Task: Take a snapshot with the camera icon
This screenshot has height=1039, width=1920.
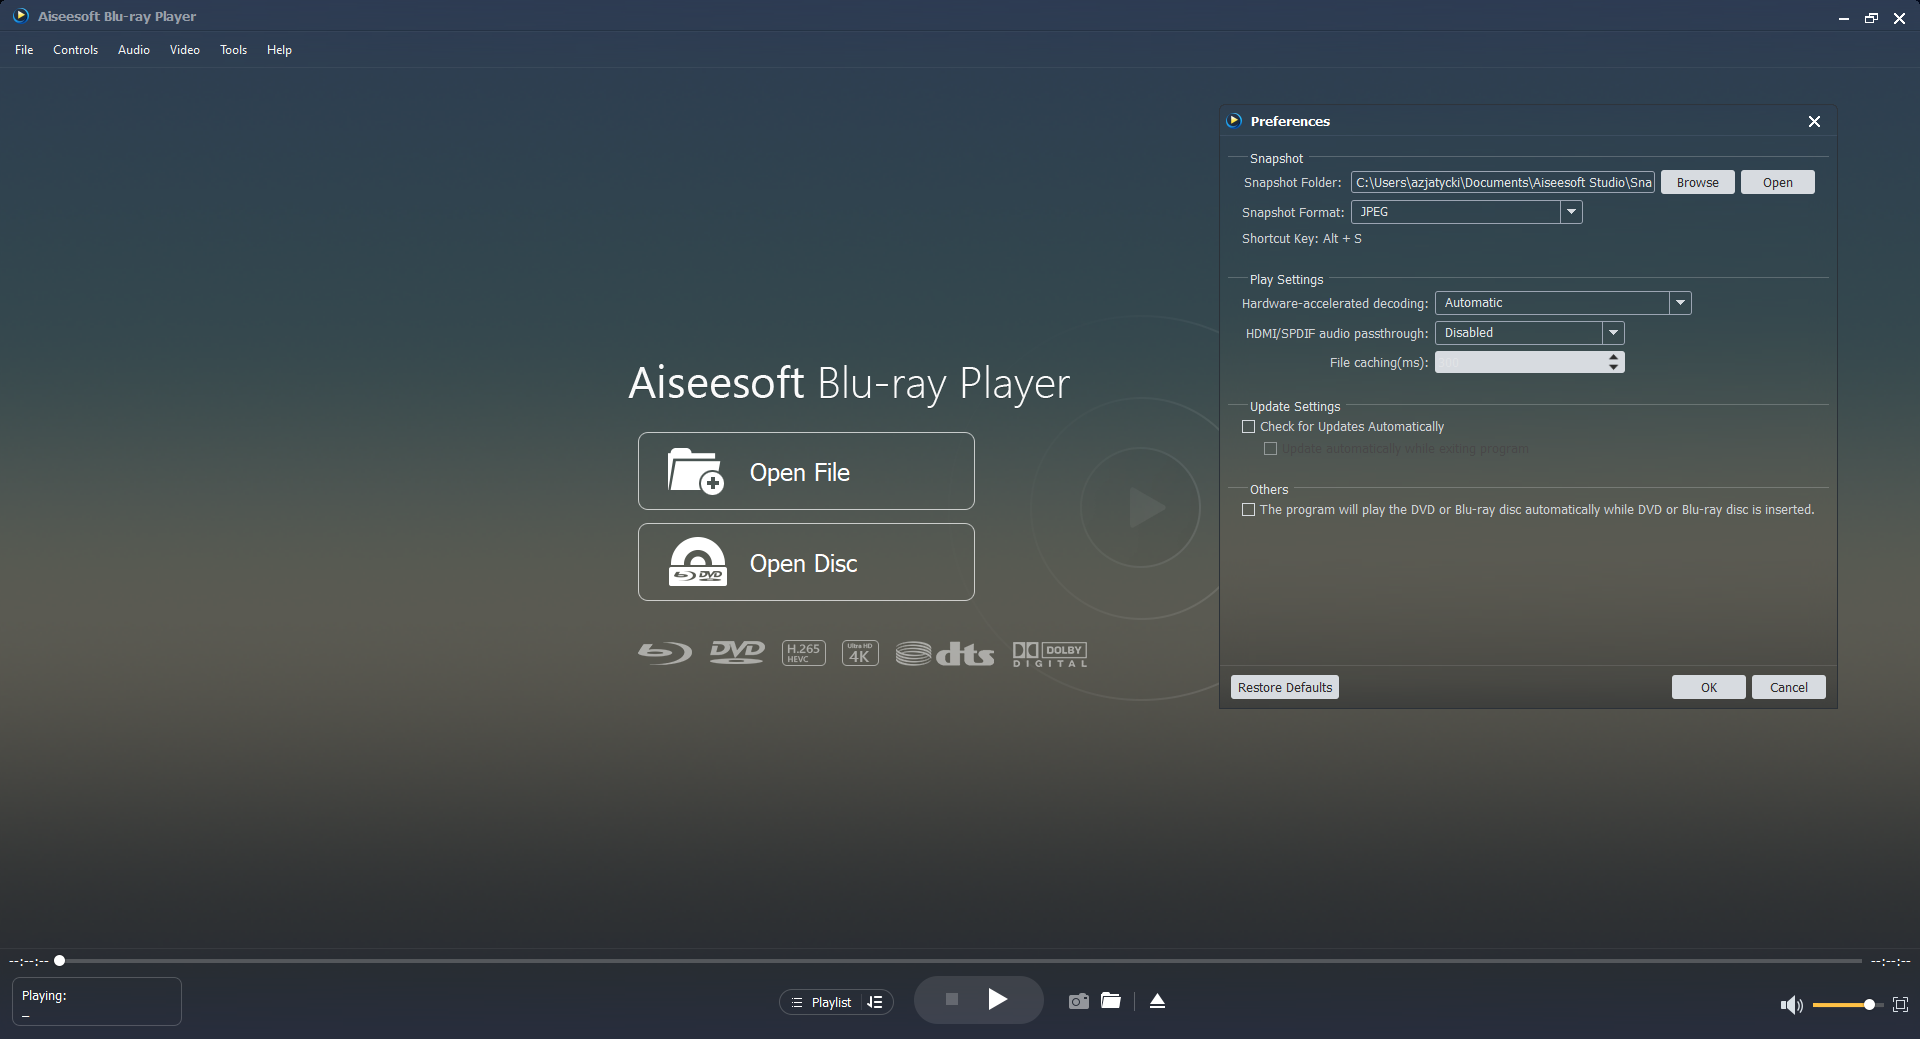Action: pyautogui.click(x=1078, y=1001)
